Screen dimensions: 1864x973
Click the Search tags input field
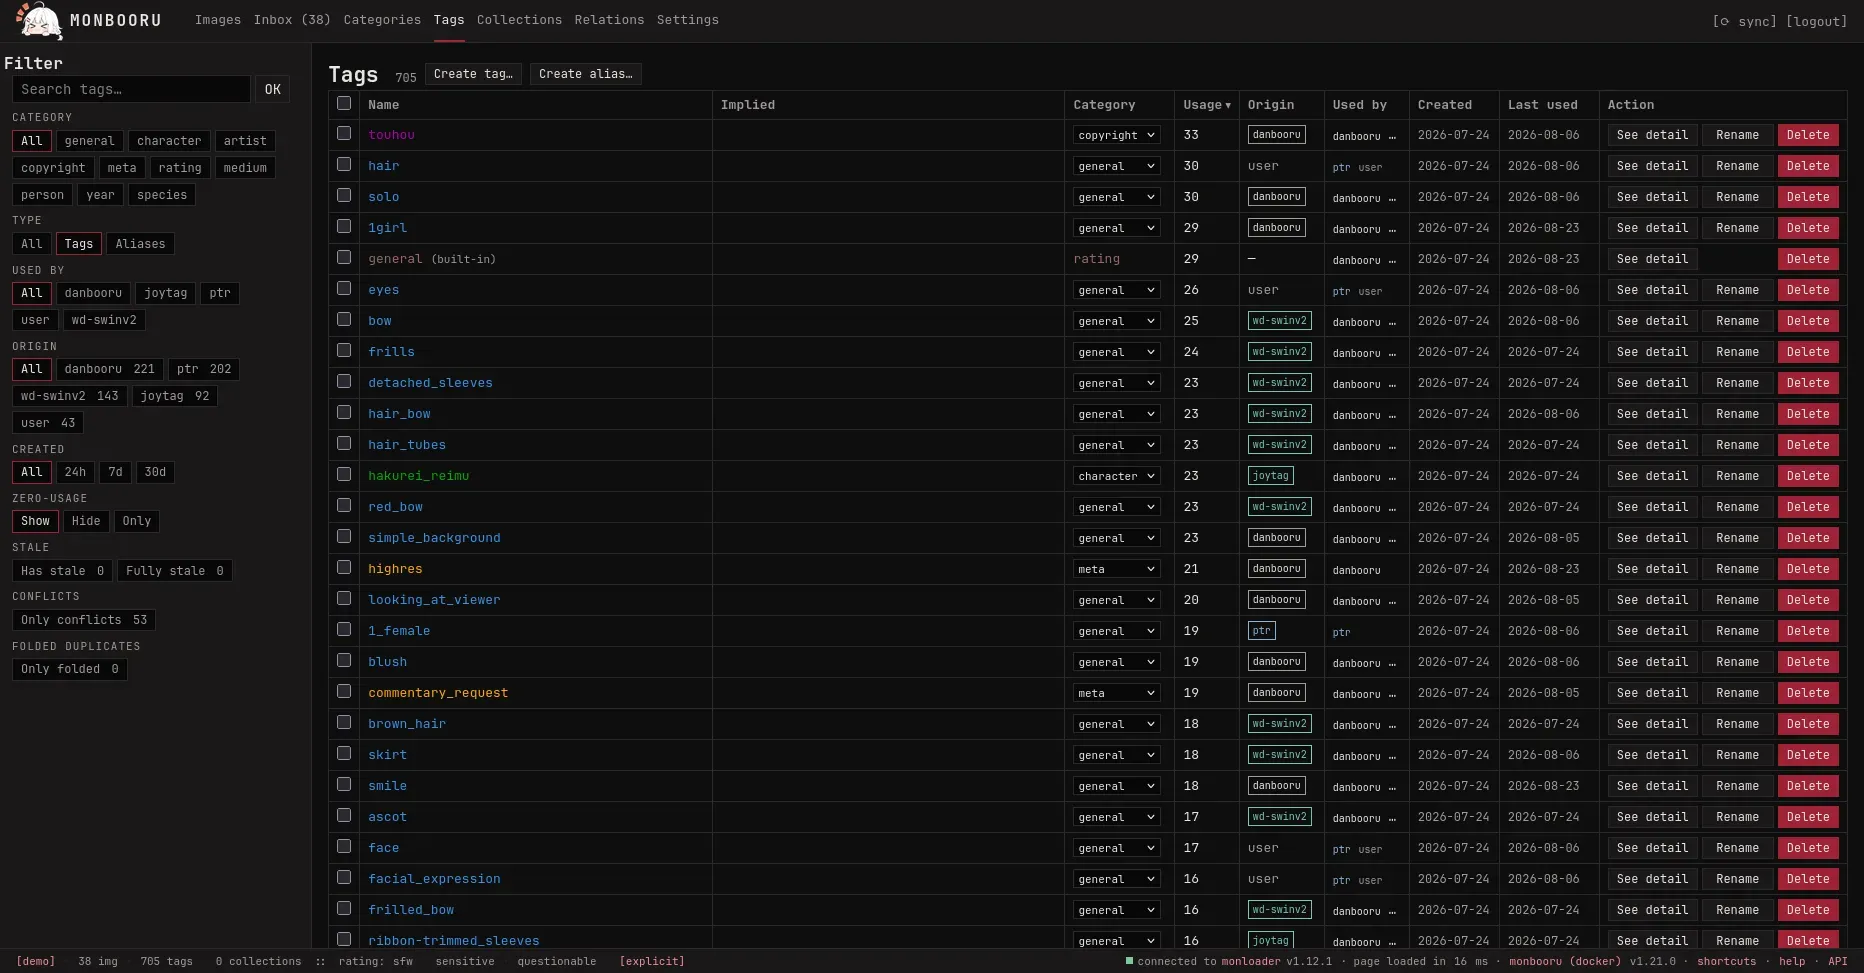[x=131, y=89]
